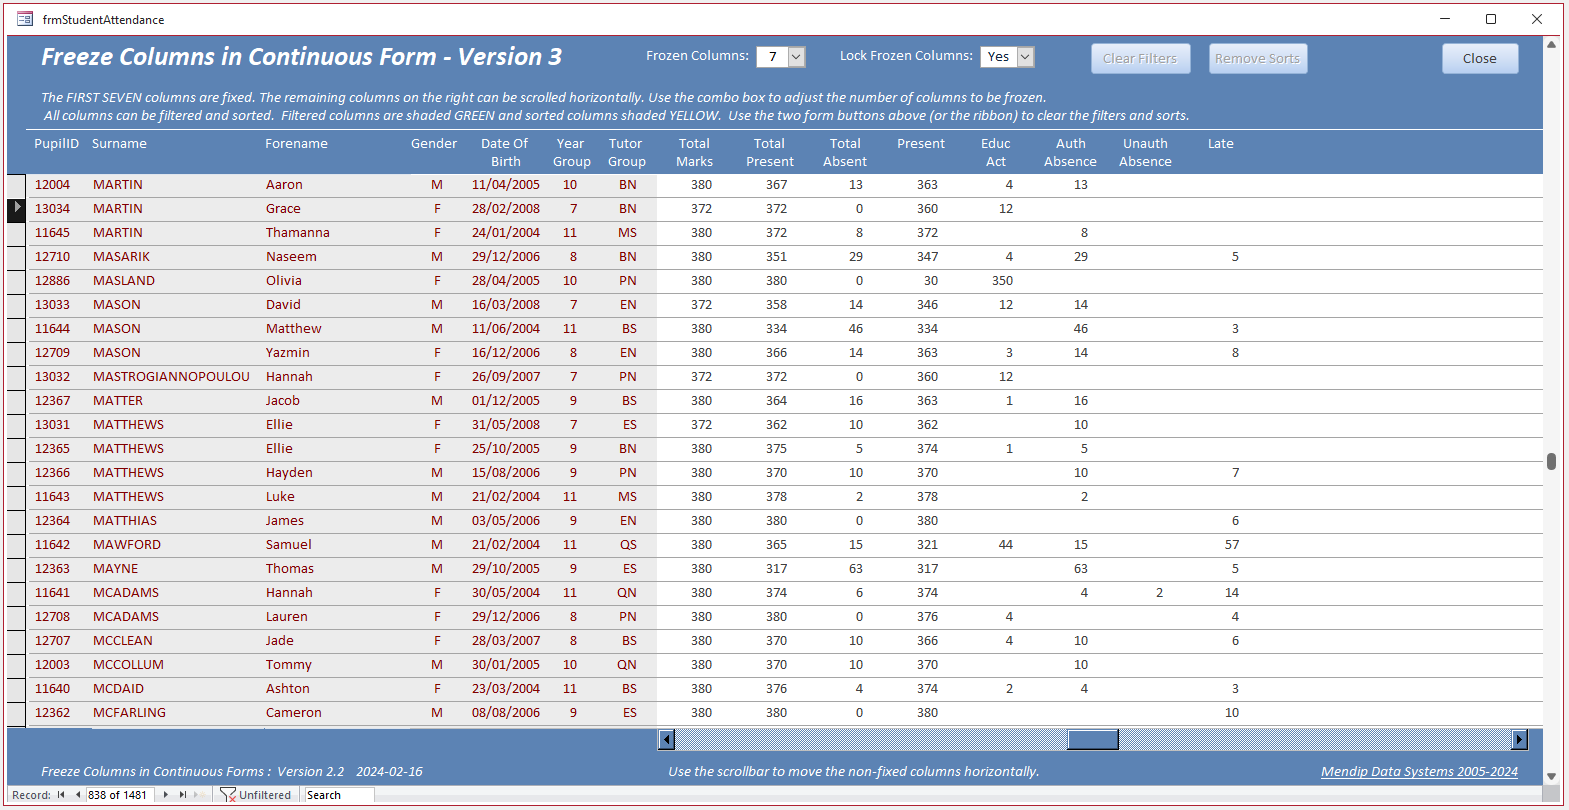
Task: Click the vertical scrollbar up arrow
Action: (x=1551, y=44)
